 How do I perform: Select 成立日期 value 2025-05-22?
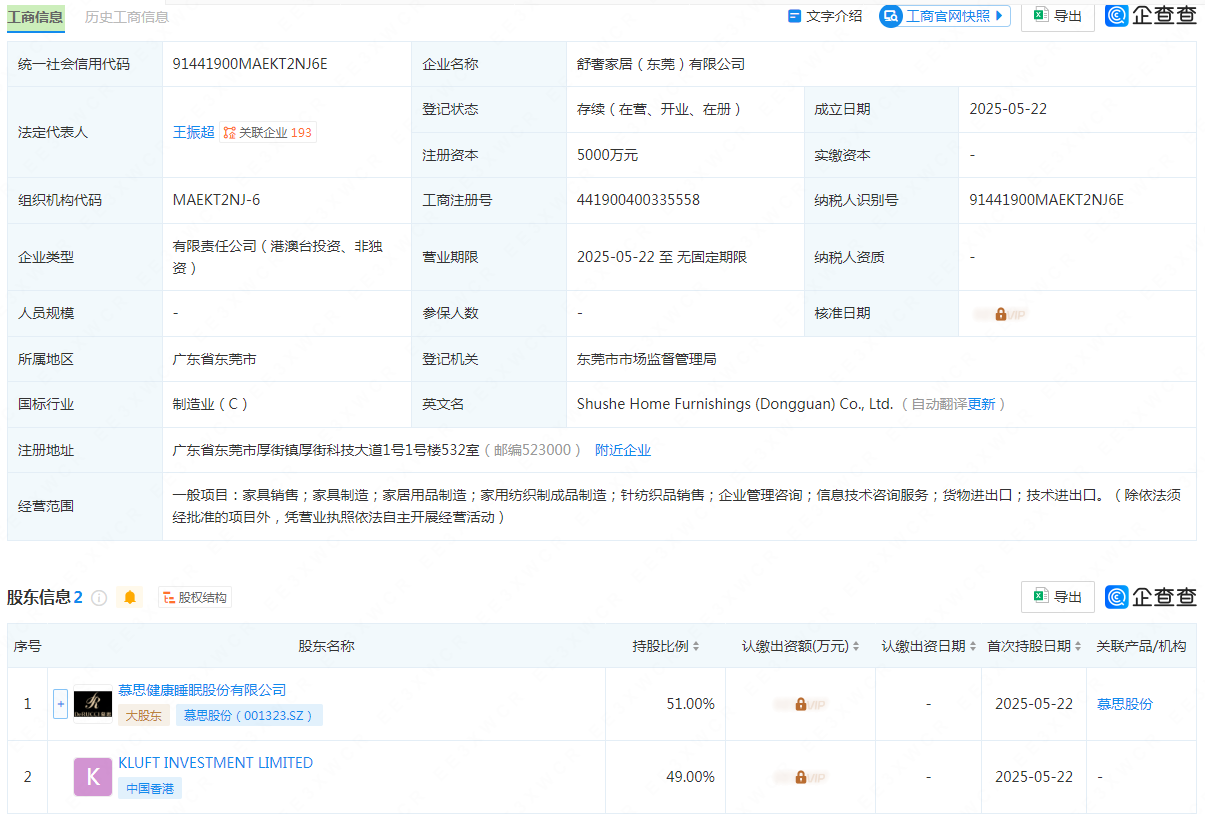(1008, 109)
